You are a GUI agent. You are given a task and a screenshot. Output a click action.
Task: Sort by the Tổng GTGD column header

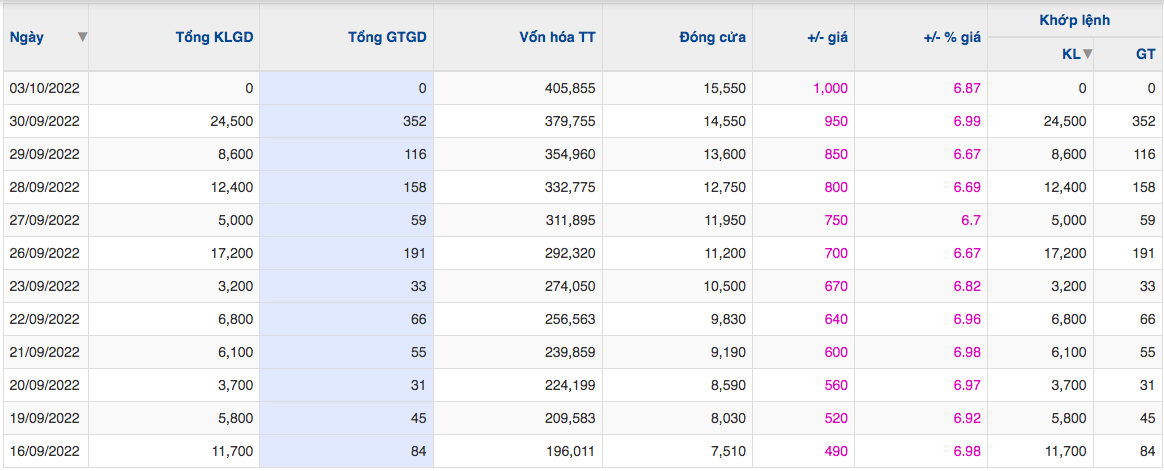coord(388,37)
